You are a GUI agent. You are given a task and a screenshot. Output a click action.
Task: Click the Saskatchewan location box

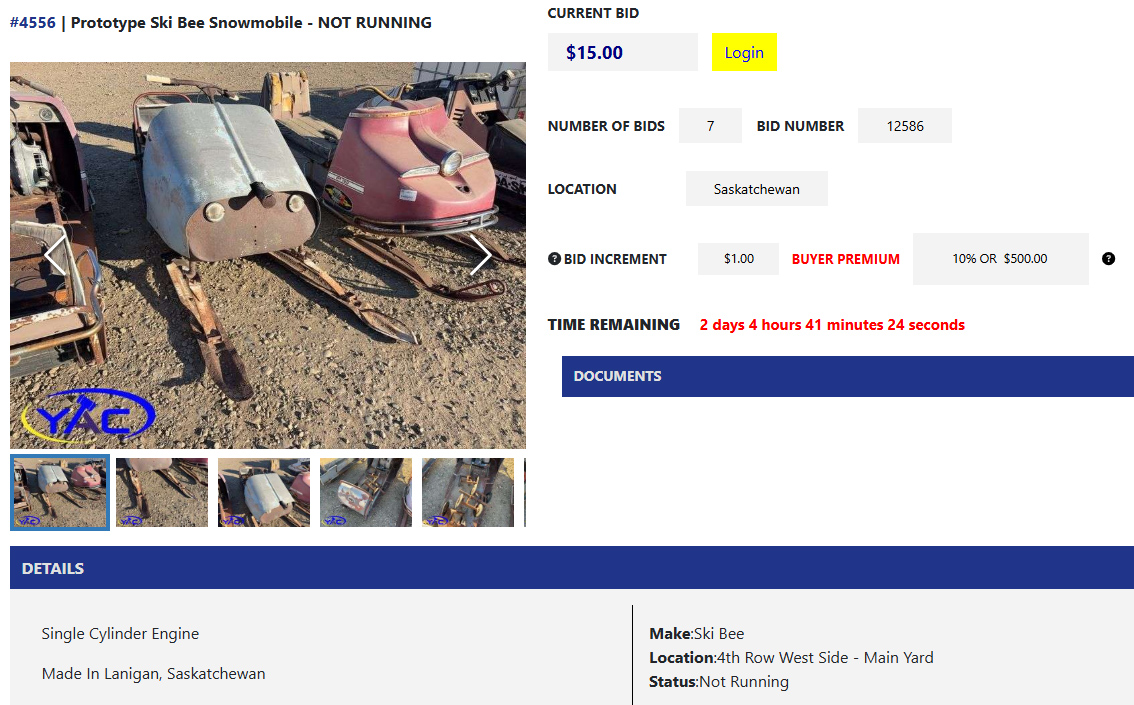[x=756, y=189]
